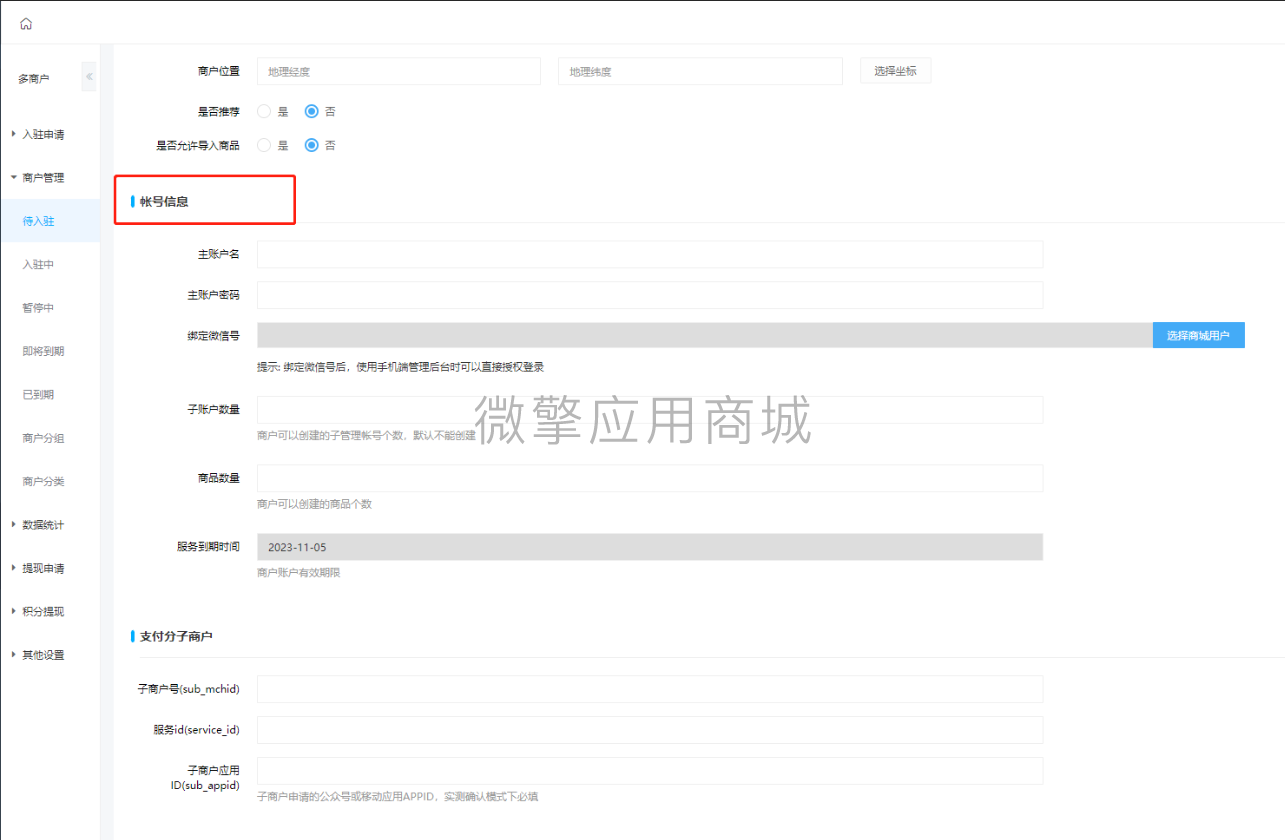Click the hint 商户可以创建的子管理帐号个数
The image size is (1285, 840).
367,436
